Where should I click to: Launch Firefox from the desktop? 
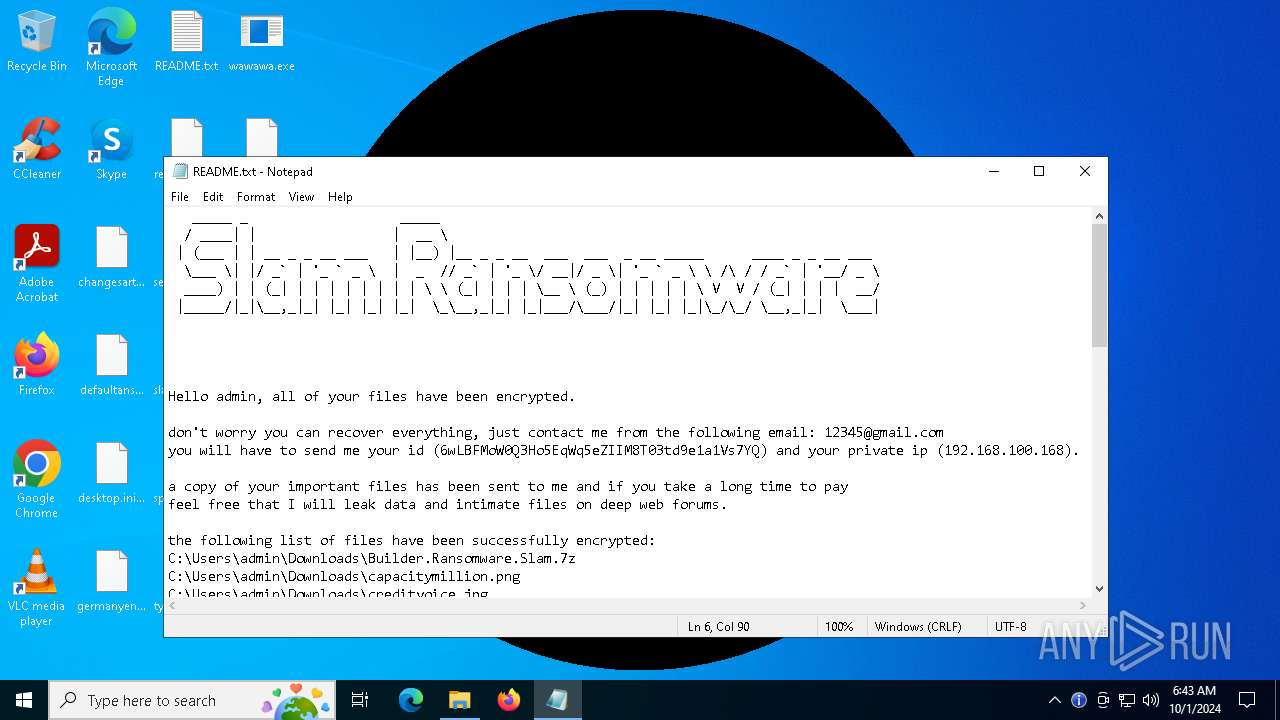pyautogui.click(x=37, y=365)
